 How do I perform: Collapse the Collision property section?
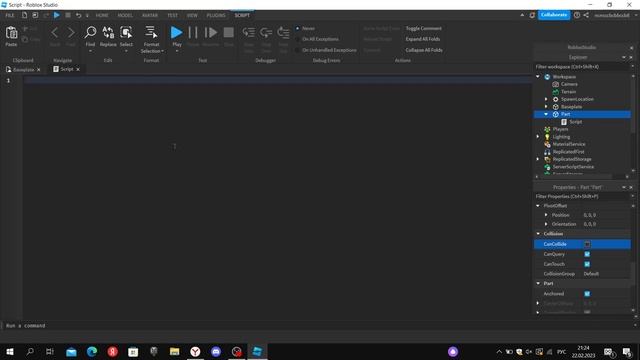click(538, 234)
